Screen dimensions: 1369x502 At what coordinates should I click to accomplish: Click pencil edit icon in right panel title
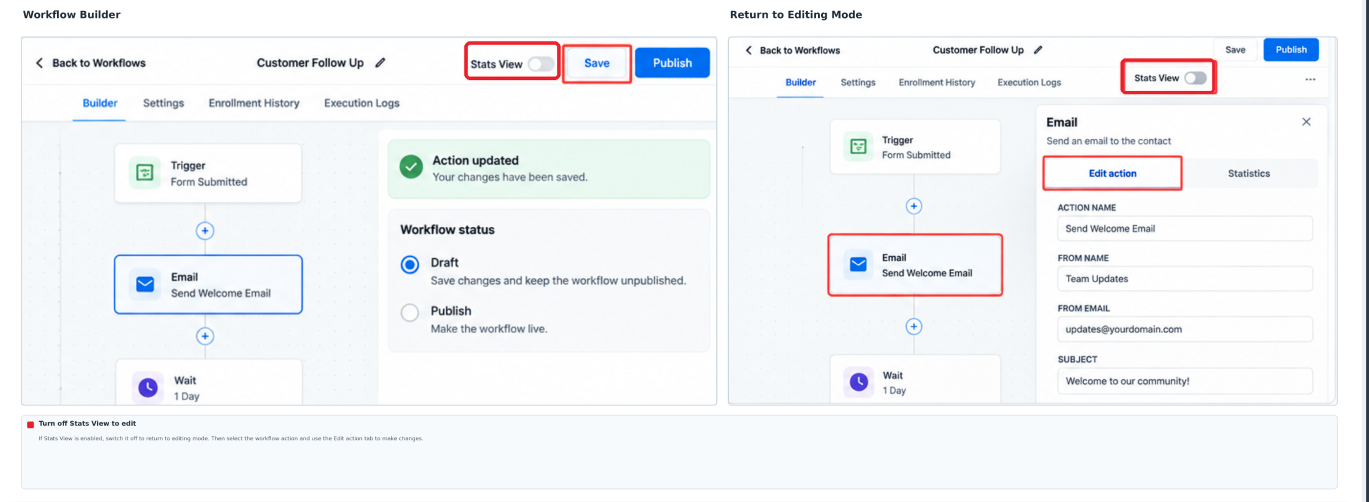pos(1038,50)
